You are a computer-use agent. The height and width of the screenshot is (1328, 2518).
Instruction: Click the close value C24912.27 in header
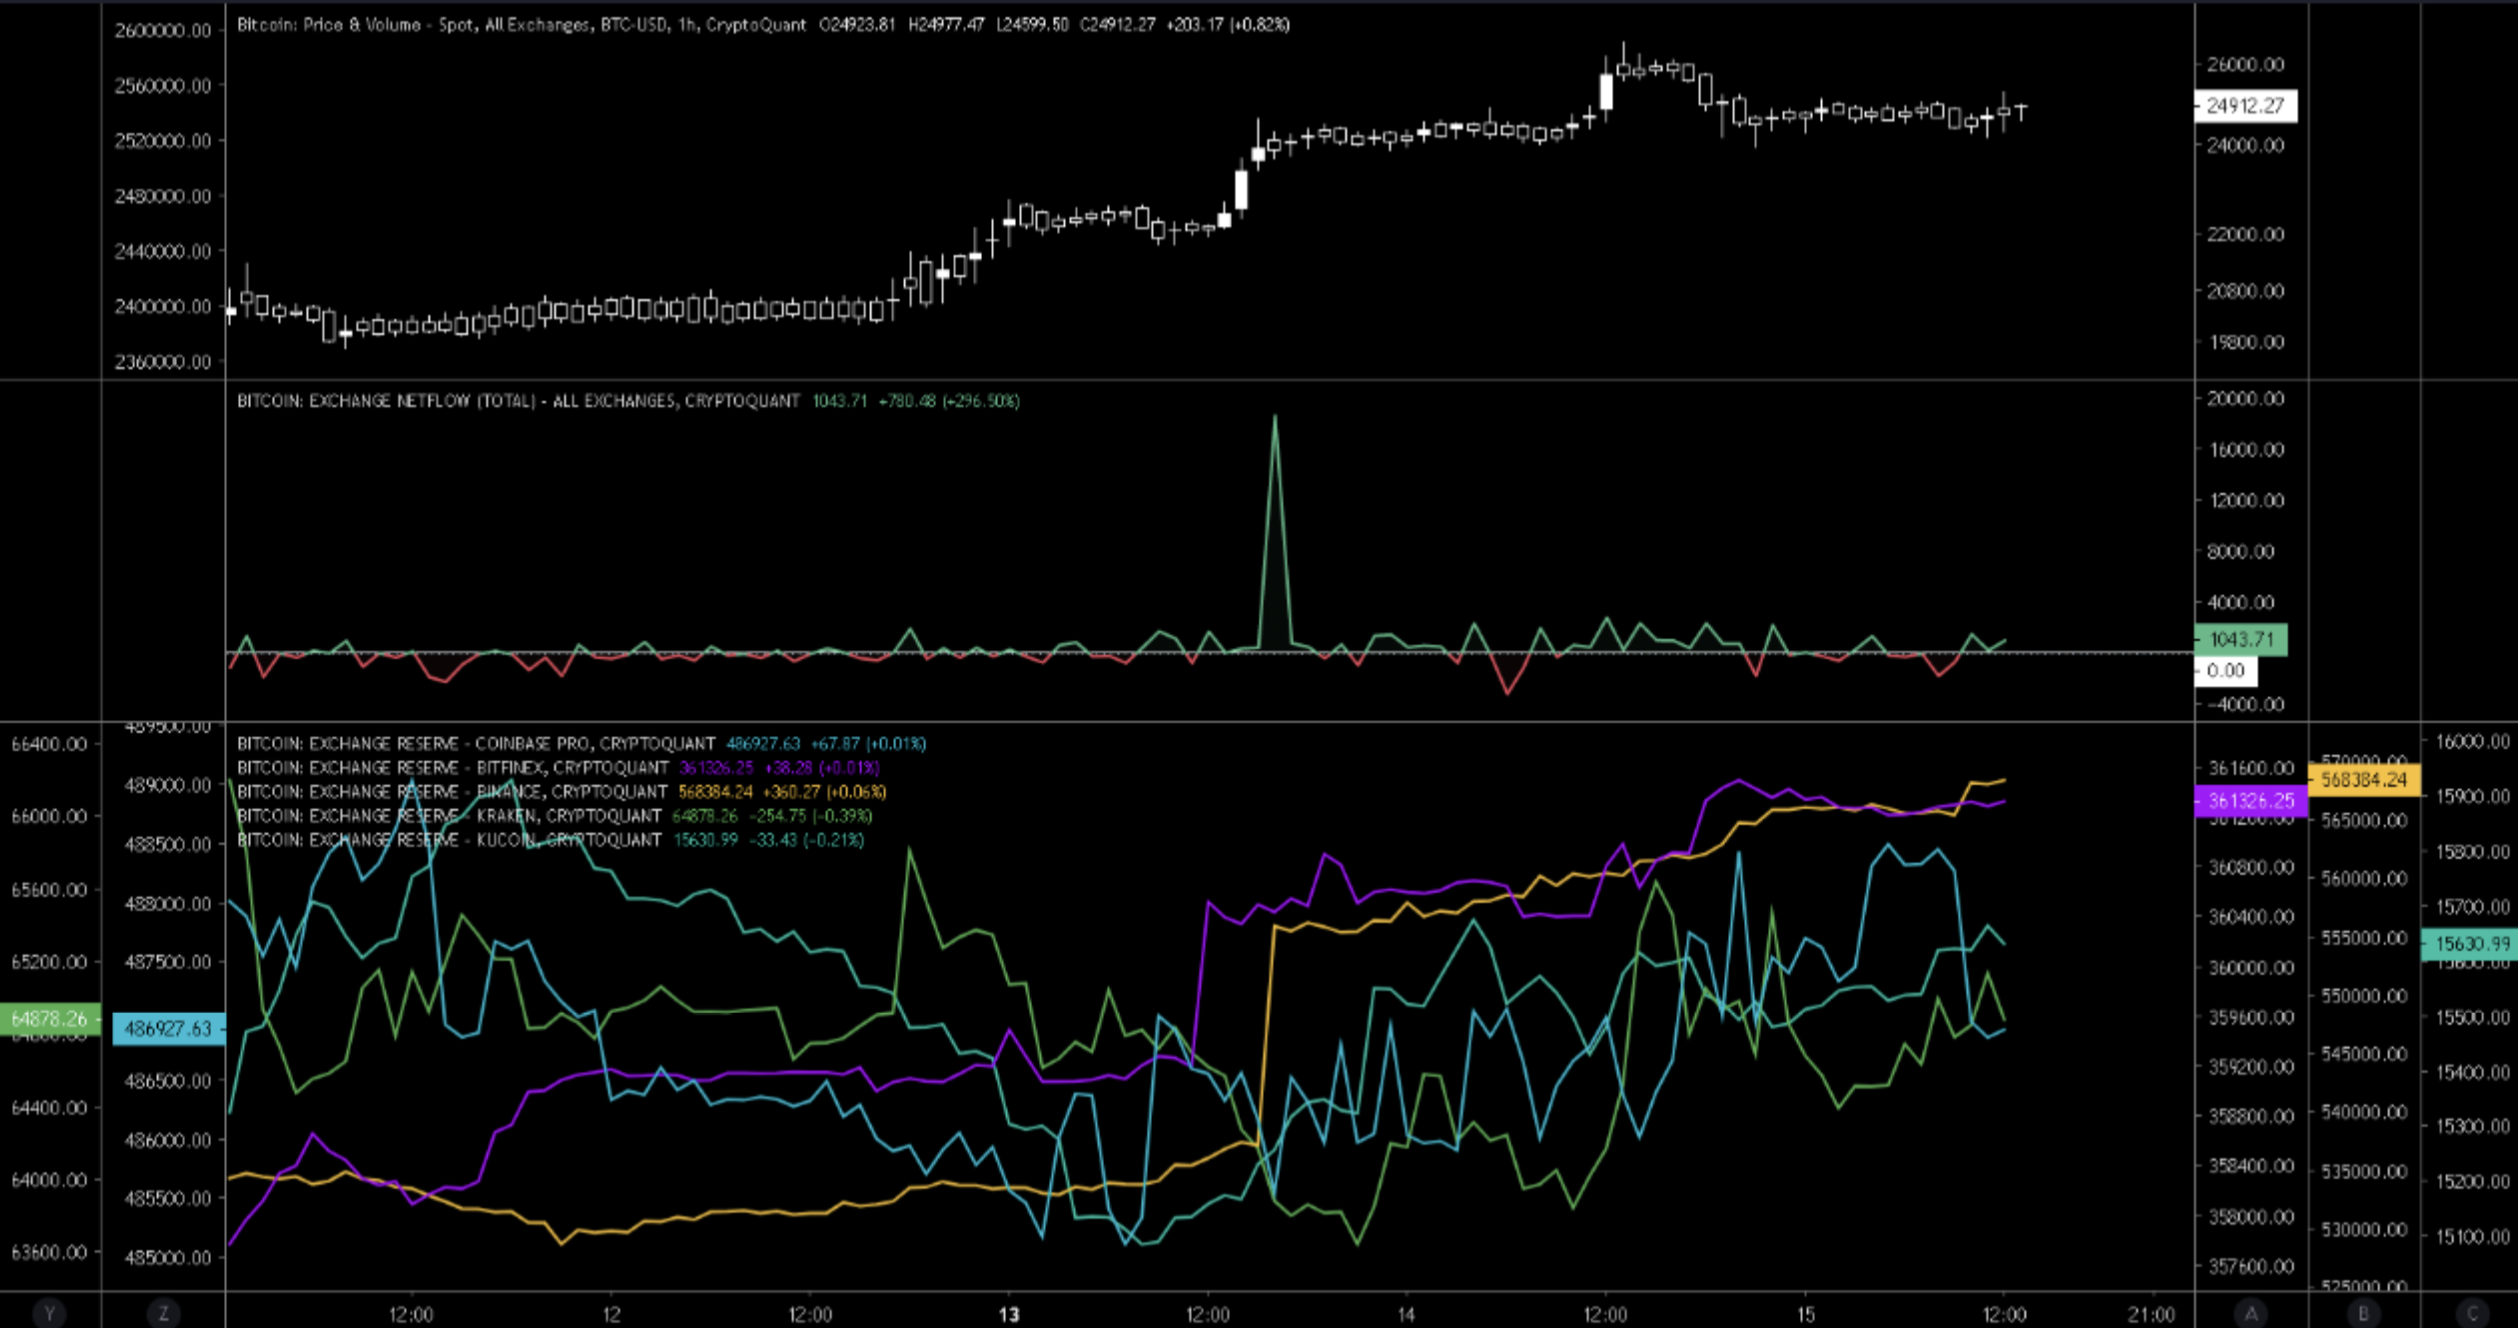click(x=1117, y=25)
